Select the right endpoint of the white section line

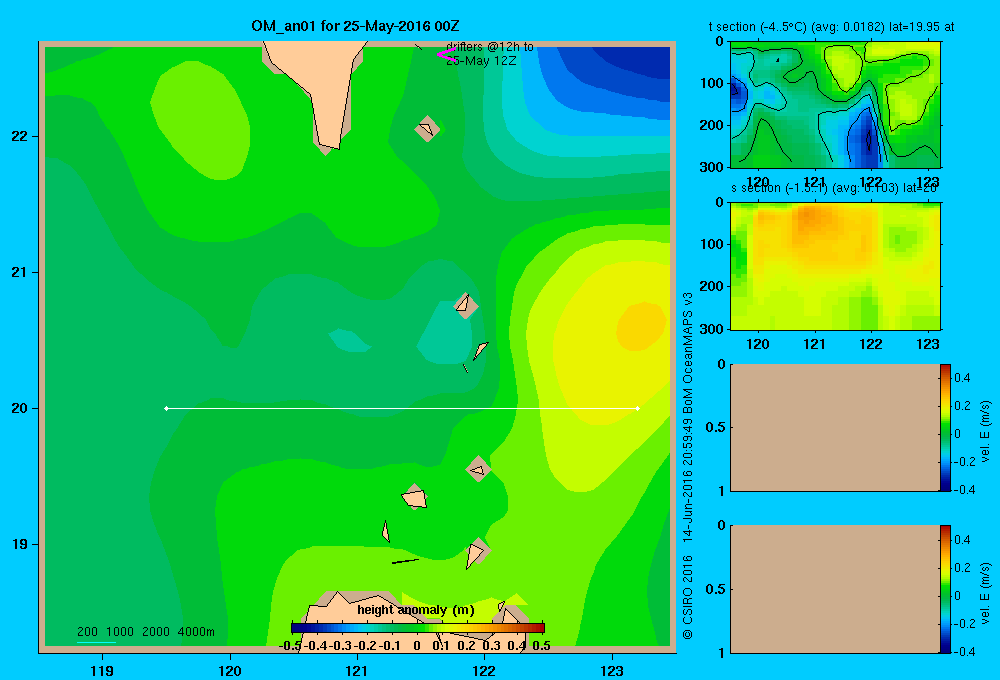pos(637,408)
